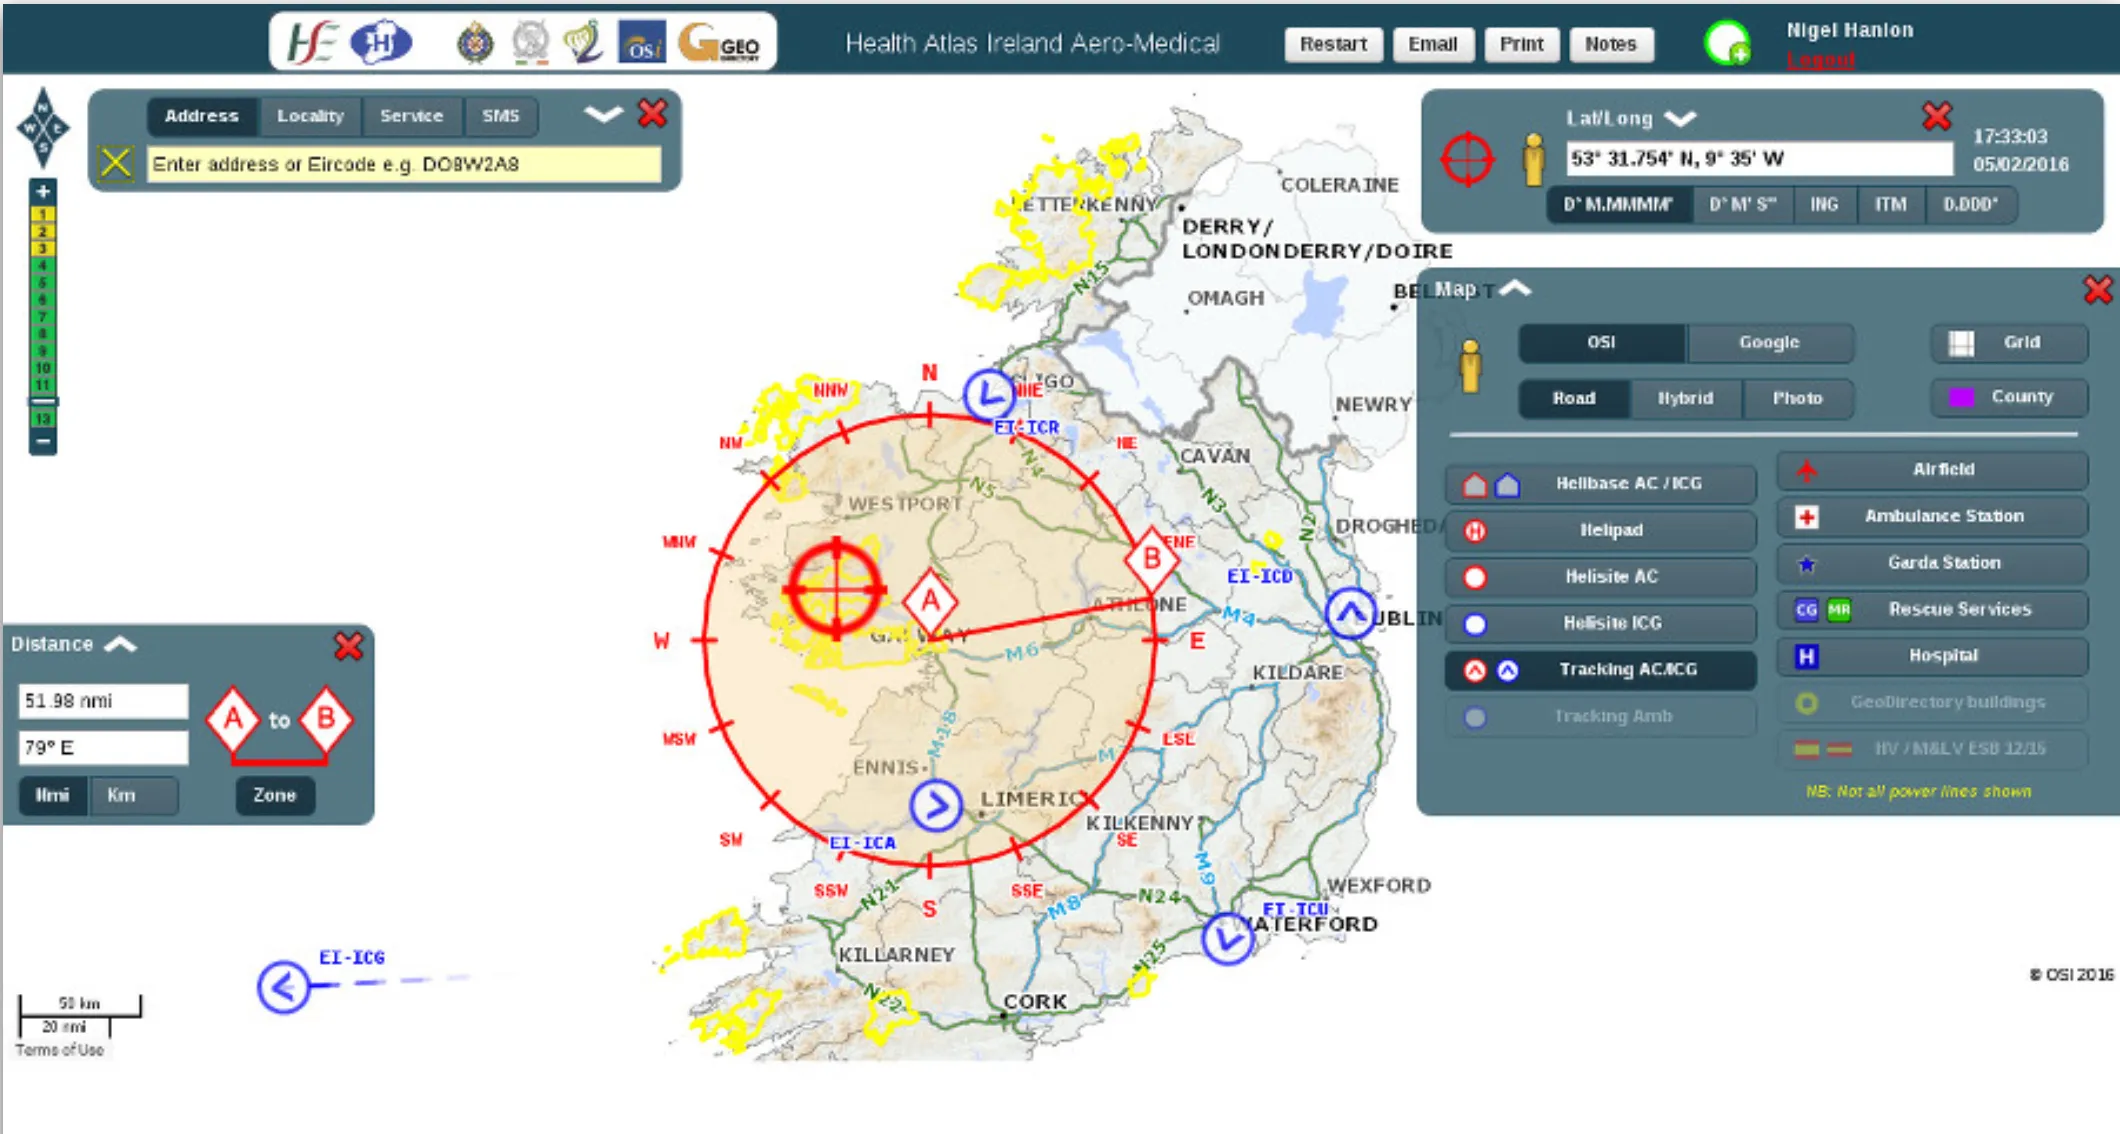This screenshot has width=2120, height=1134.
Task: Click the compass rose icon
Action: pos(43,128)
